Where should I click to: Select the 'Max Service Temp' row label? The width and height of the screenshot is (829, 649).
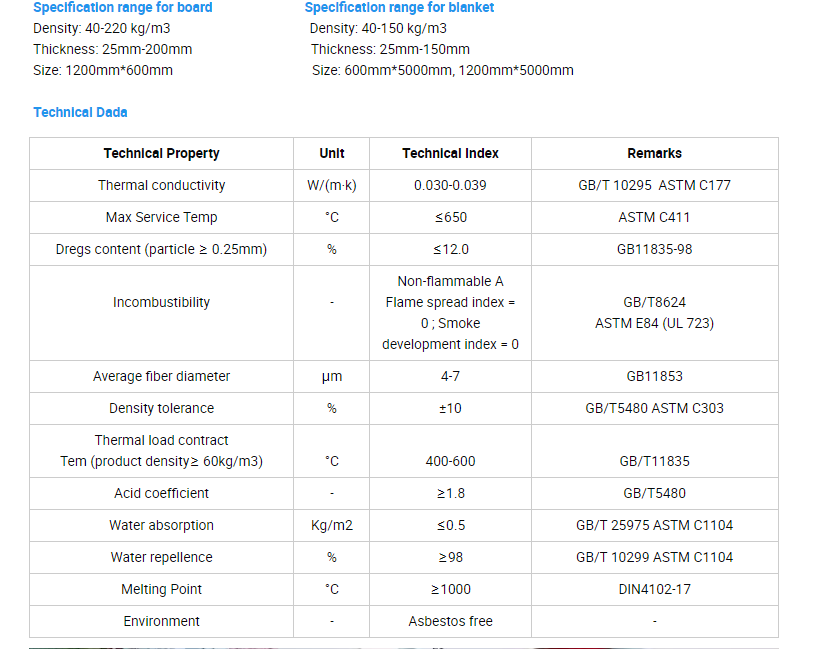tap(161, 217)
